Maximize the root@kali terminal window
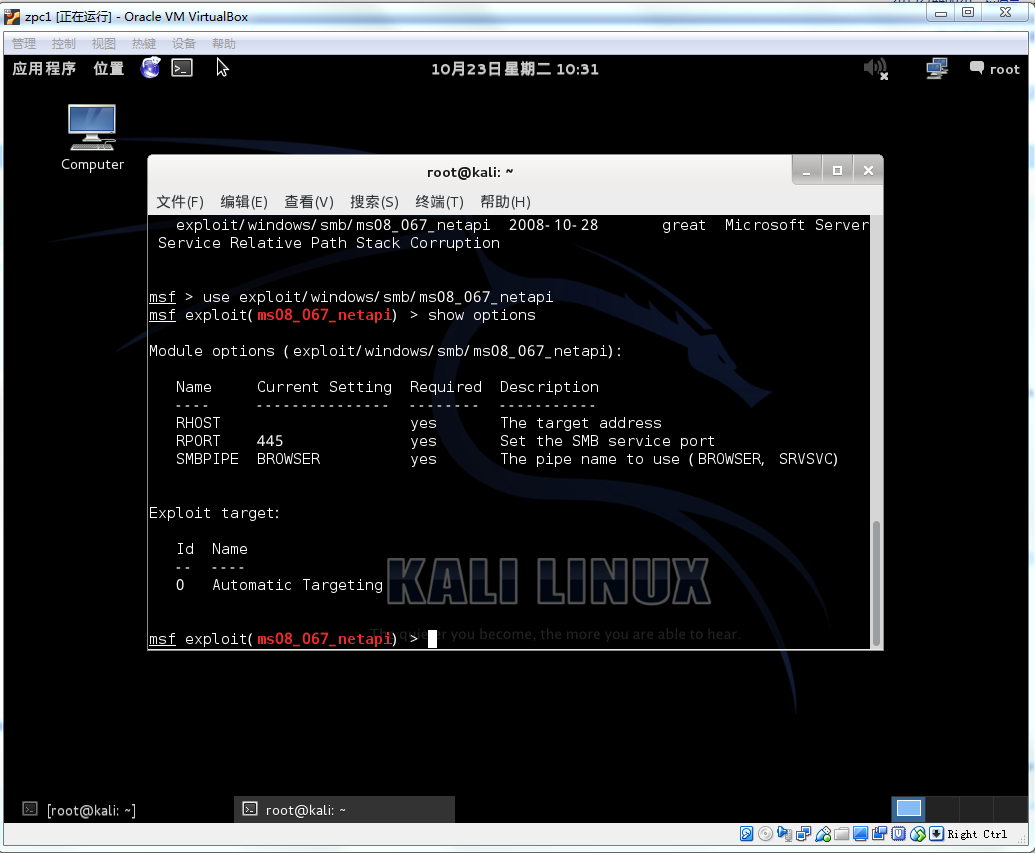Screen dimensions: 1035x853 [x=837, y=171]
